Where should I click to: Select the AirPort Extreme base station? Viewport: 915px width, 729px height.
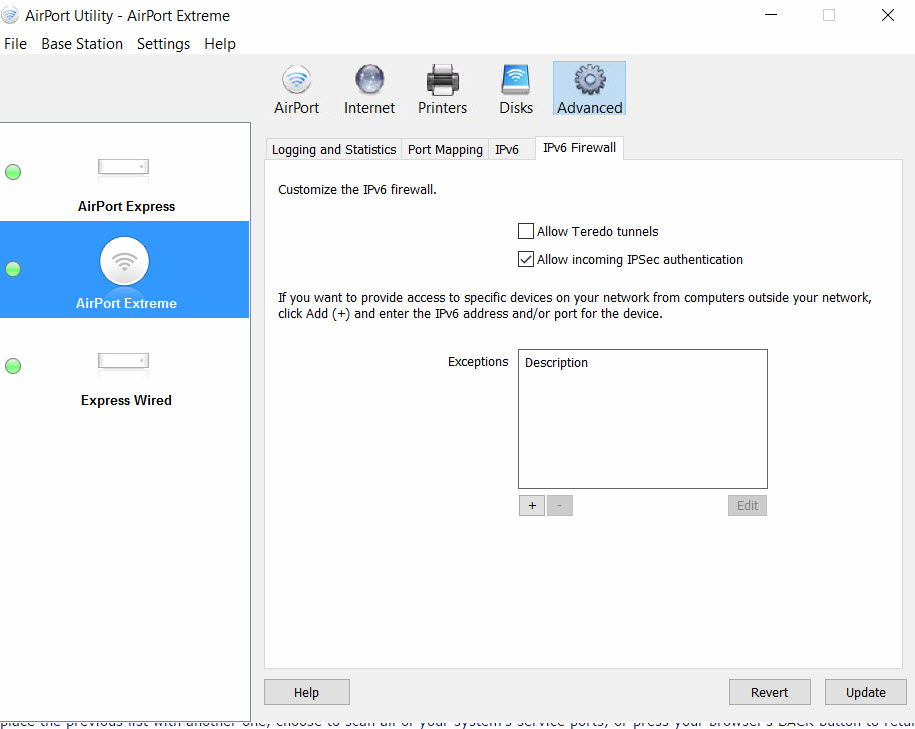[x=125, y=270]
